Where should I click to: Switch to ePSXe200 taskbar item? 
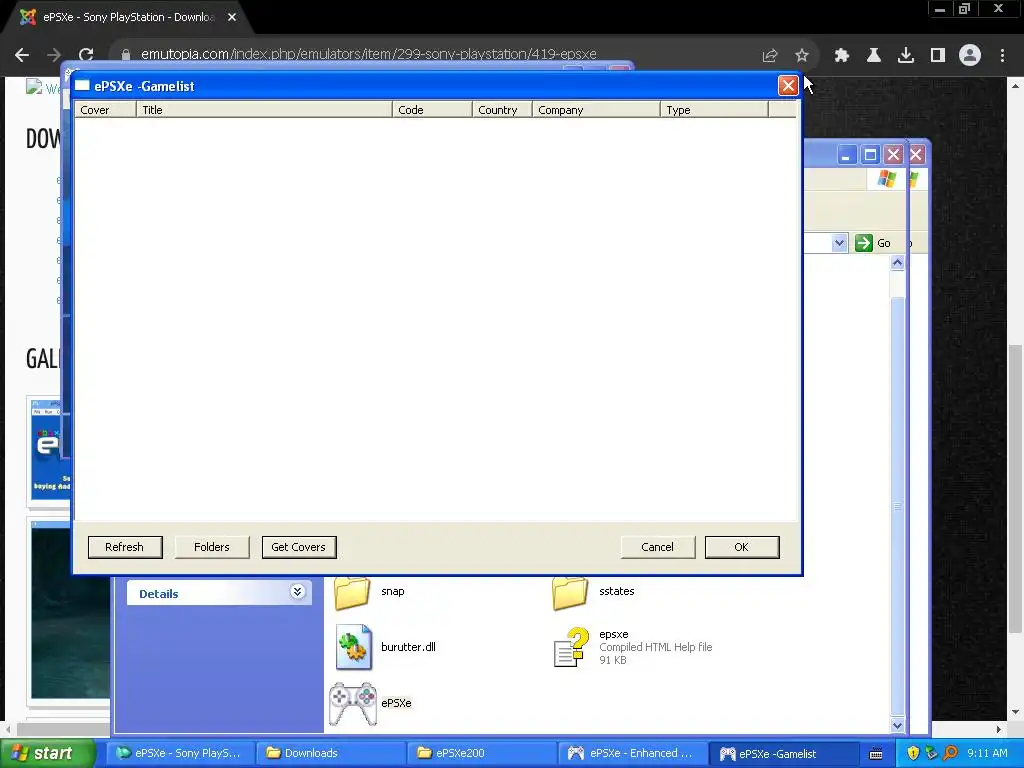click(x=481, y=753)
